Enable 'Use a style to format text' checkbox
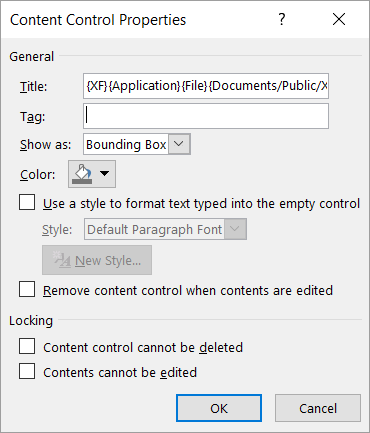 point(27,202)
